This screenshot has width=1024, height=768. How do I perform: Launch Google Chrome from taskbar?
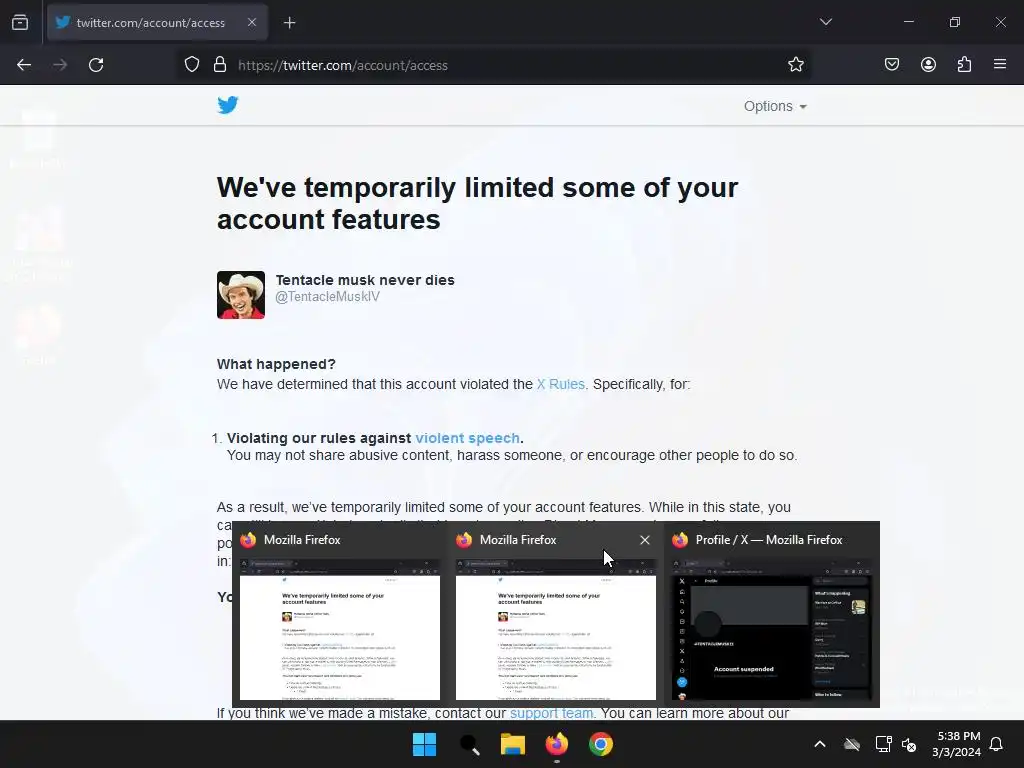[601, 744]
